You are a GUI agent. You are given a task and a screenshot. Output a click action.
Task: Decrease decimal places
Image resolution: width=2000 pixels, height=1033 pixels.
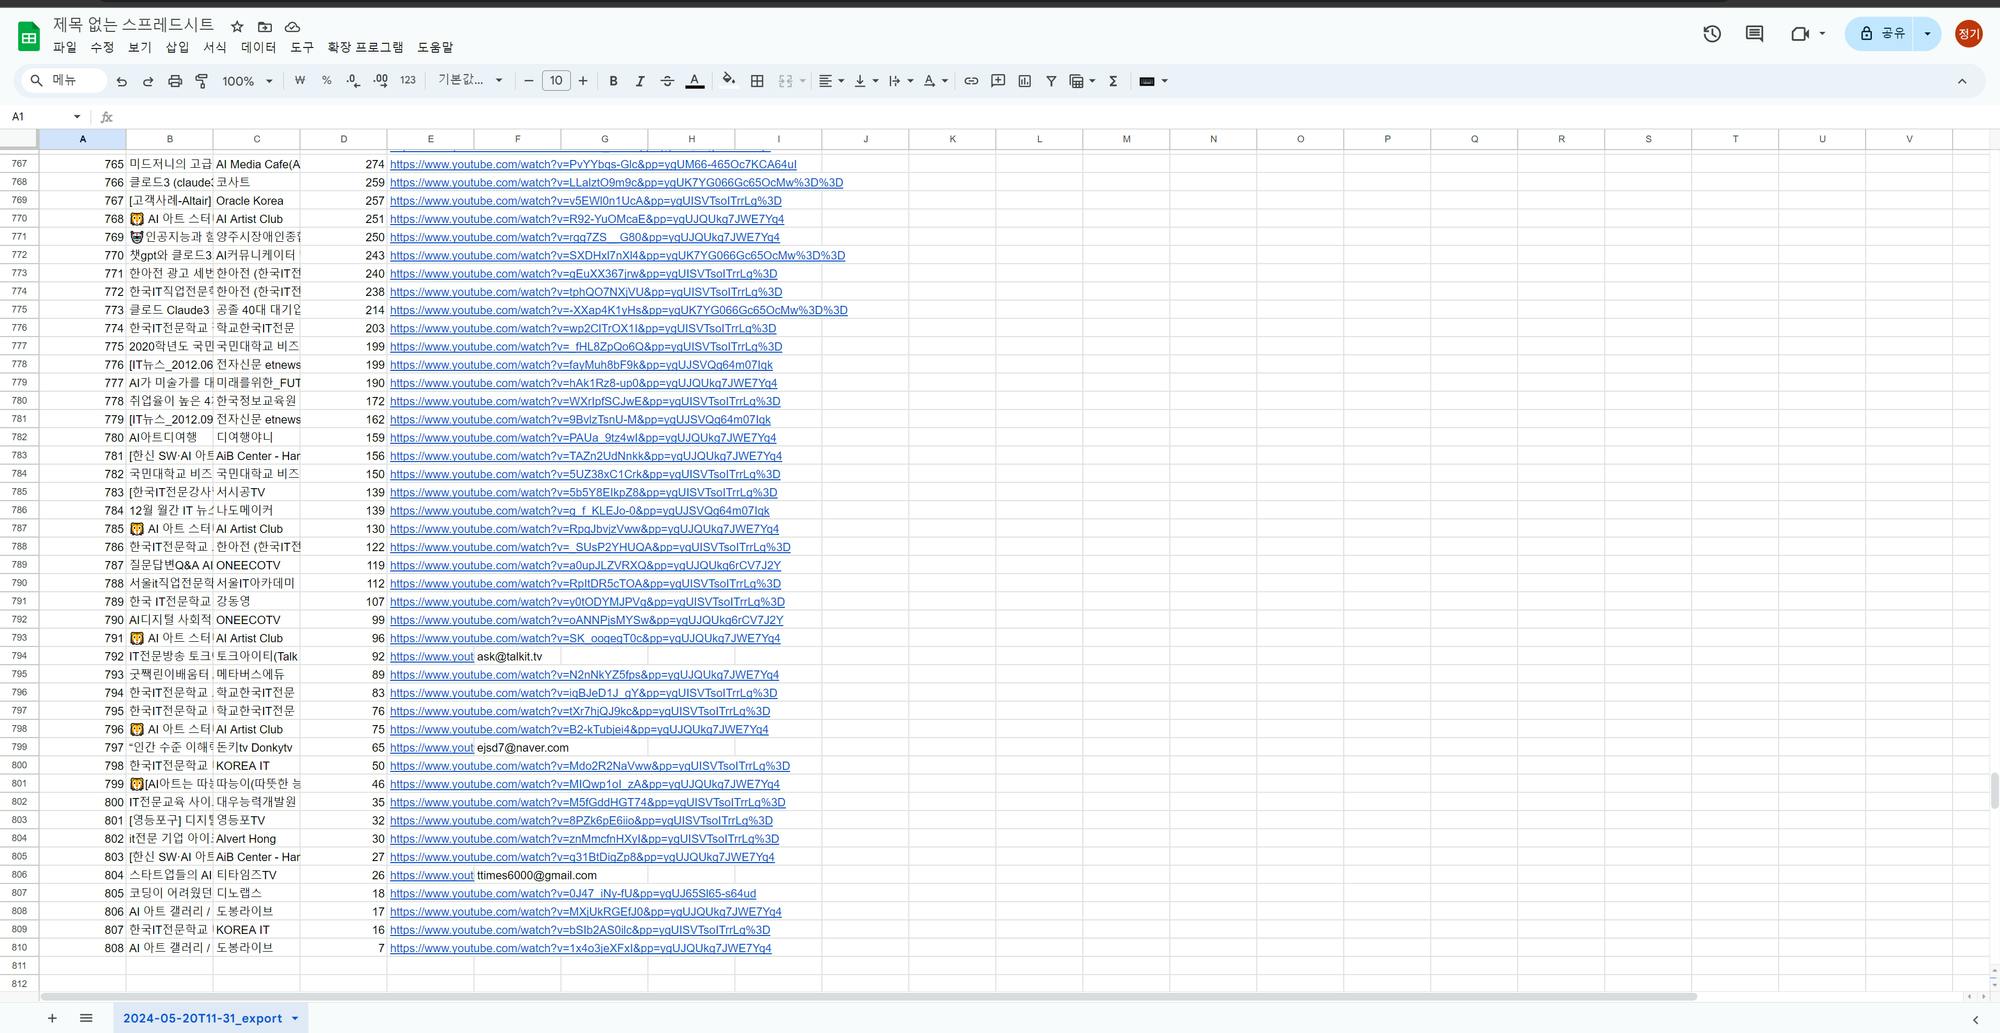pos(353,81)
